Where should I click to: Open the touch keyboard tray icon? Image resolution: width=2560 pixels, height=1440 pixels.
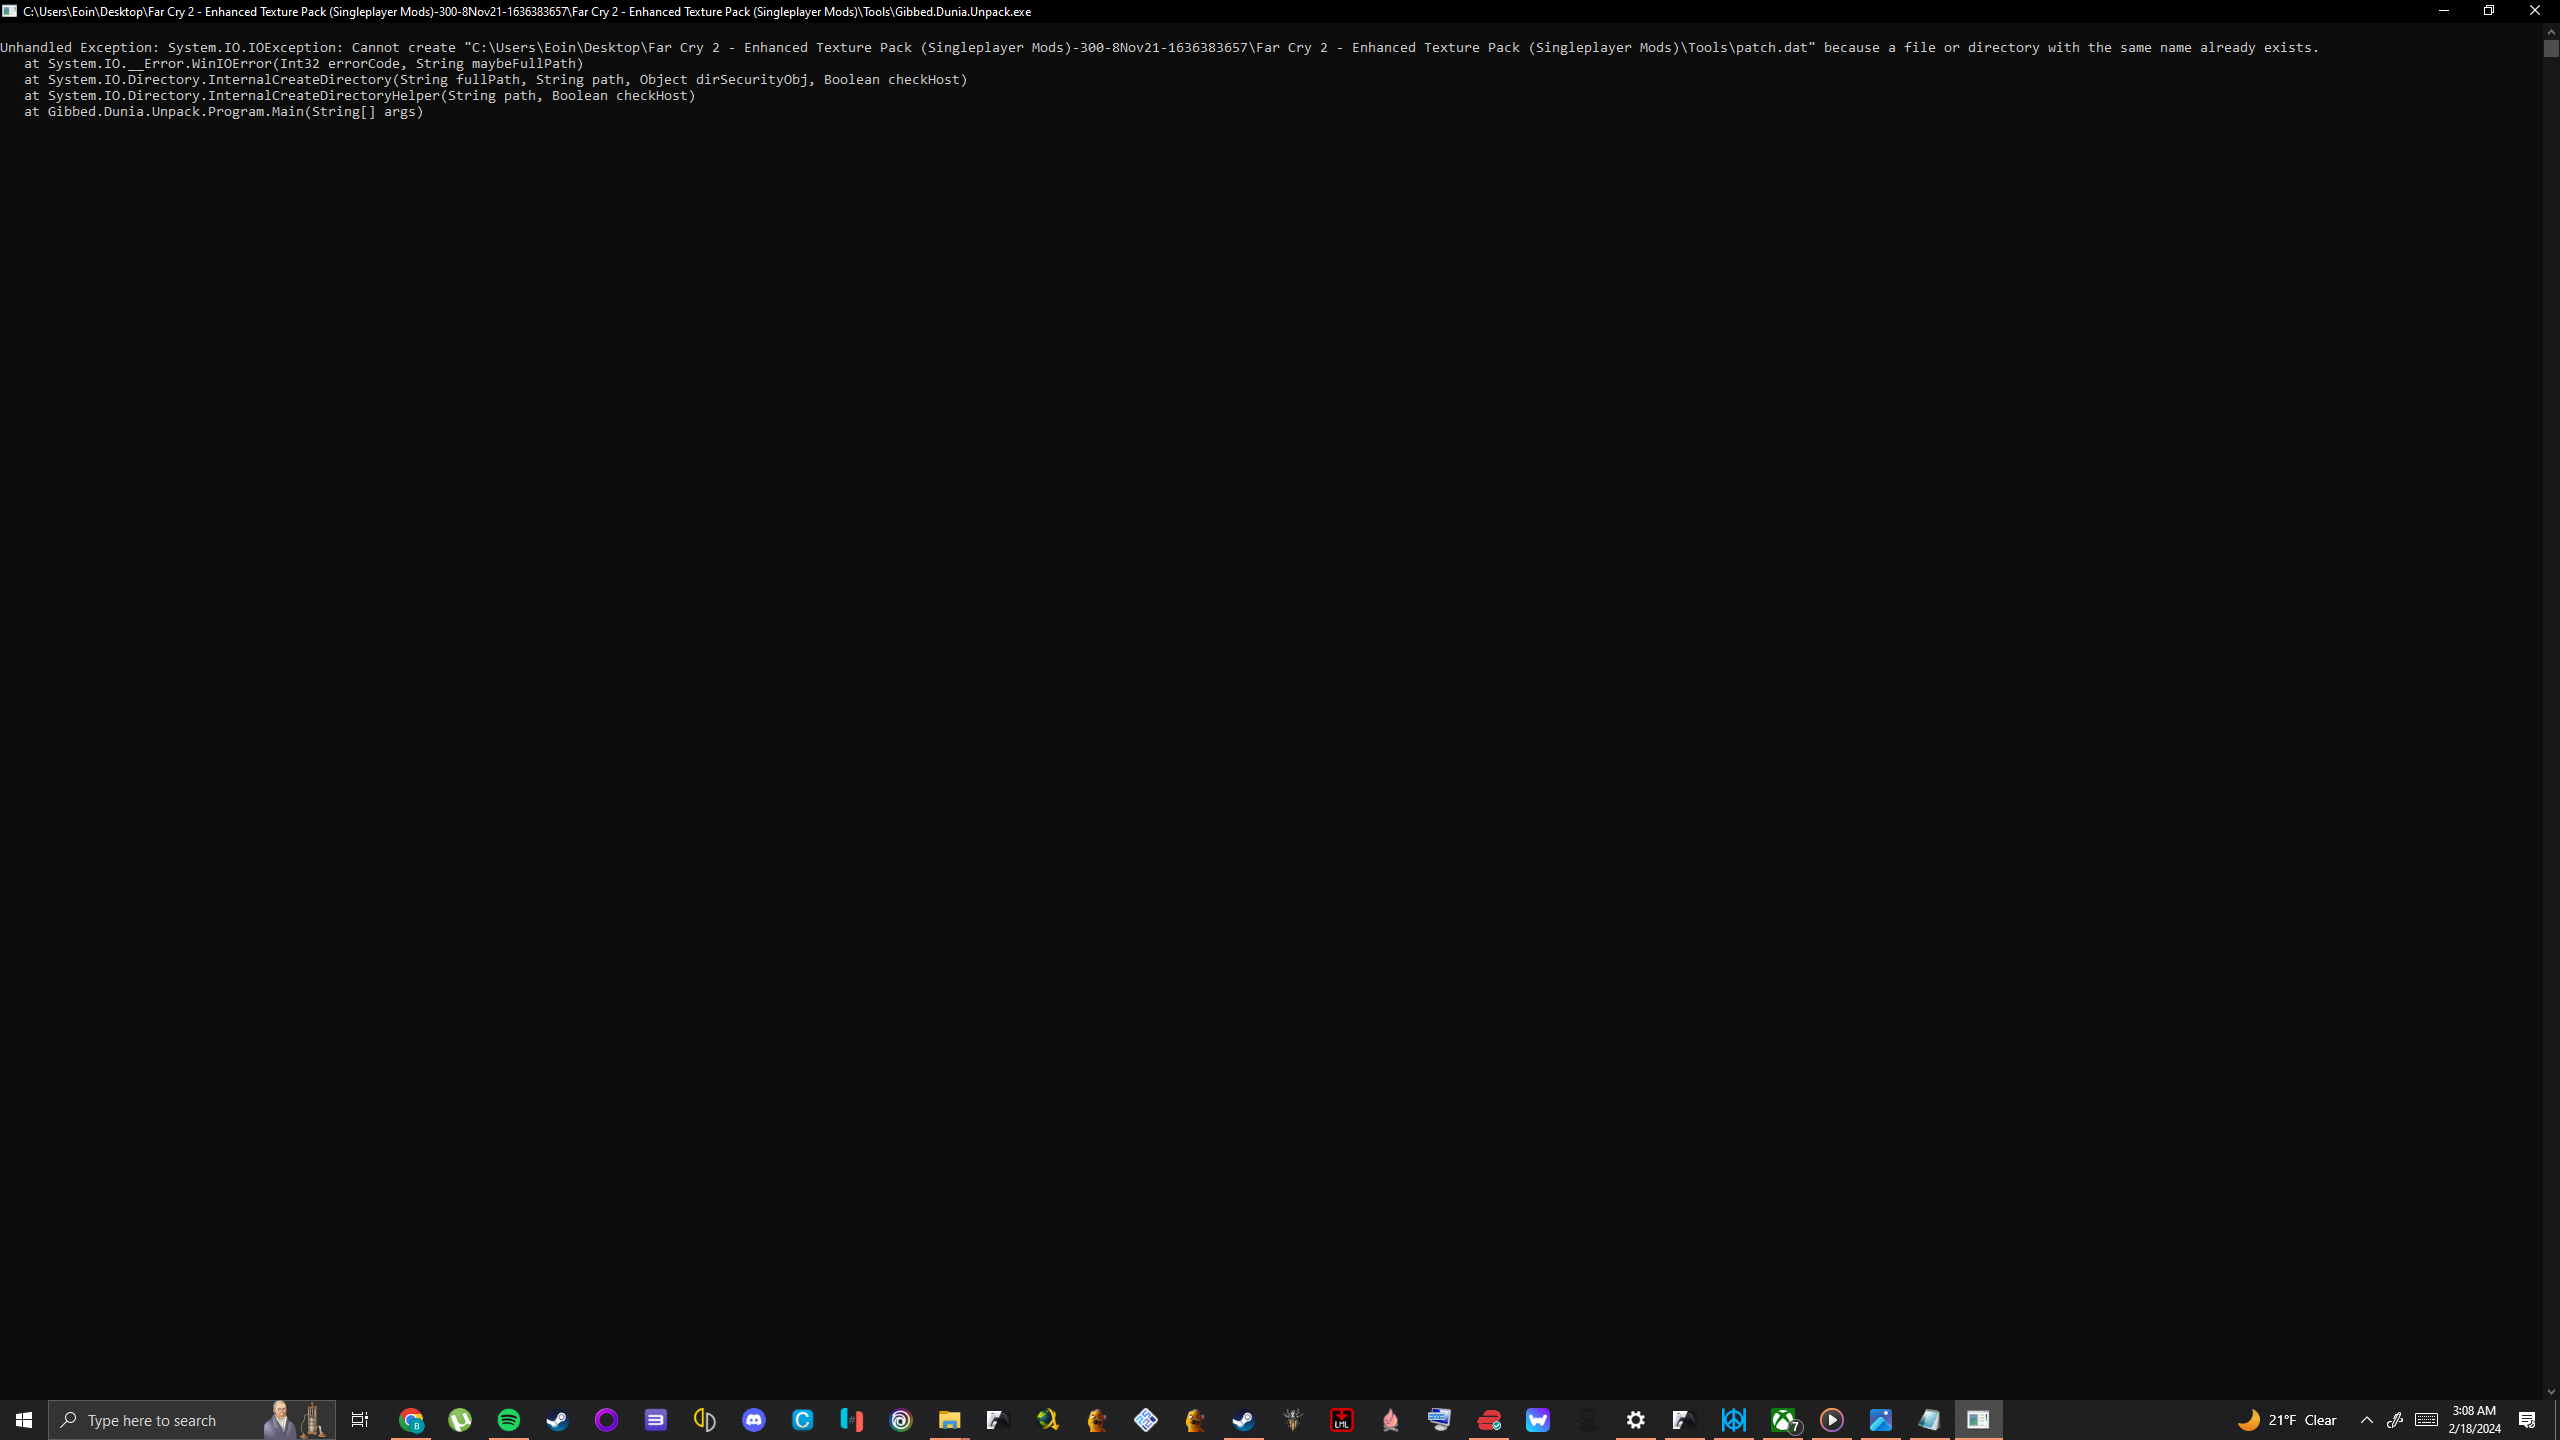2426,1420
